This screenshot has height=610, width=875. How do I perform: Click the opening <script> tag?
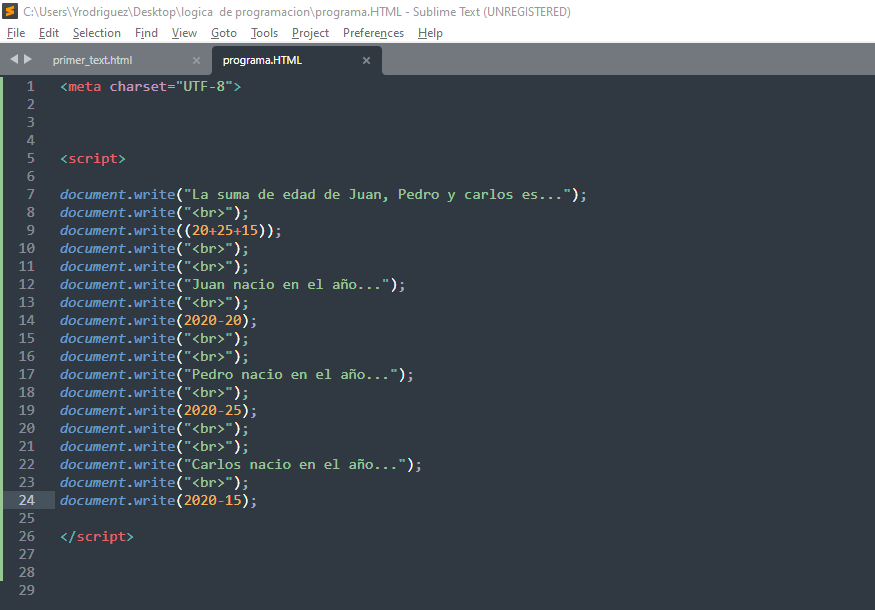coord(93,158)
